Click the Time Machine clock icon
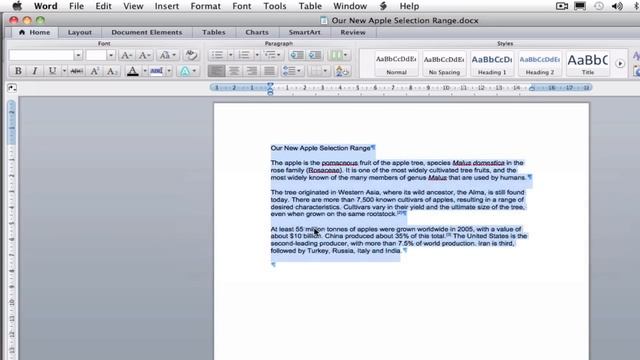The width and height of the screenshot is (640, 360). [x=598, y=6]
